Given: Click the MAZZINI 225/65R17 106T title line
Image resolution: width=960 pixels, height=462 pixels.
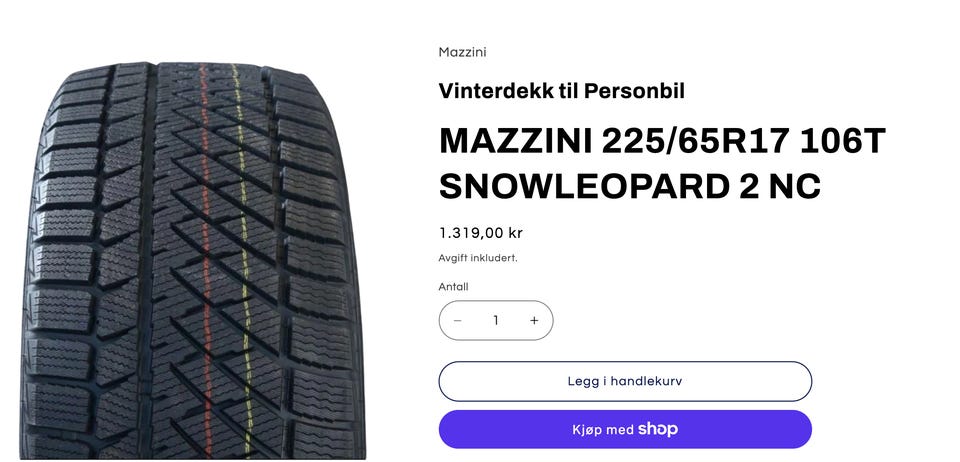Looking at the screenshot, I should click(662, 142).
